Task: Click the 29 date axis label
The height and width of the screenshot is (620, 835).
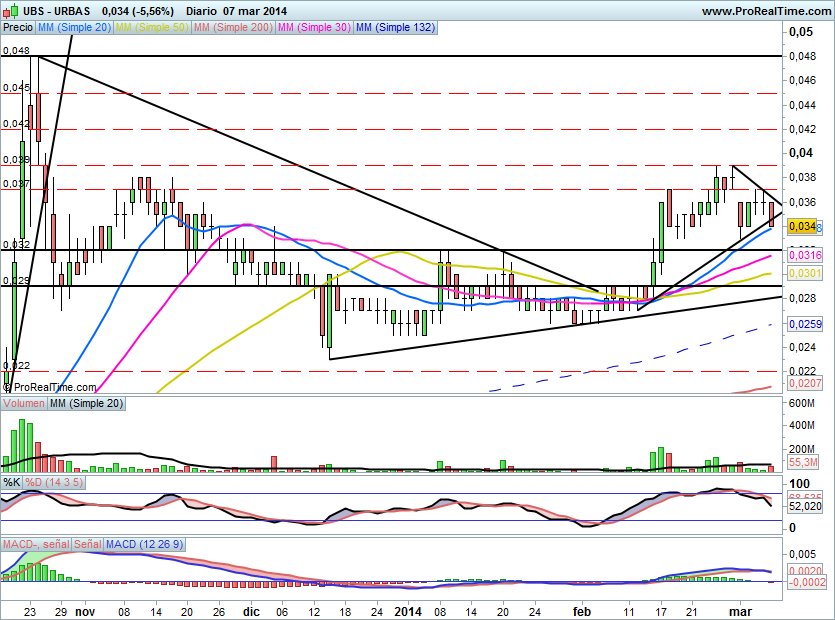Action: (61, 612)
